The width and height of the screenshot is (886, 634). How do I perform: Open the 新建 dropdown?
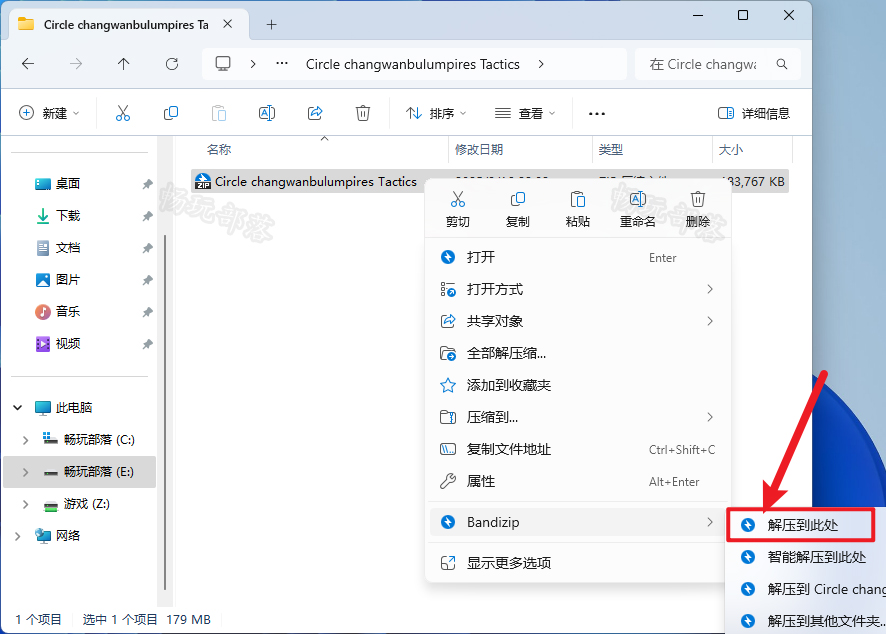(49, 113)
